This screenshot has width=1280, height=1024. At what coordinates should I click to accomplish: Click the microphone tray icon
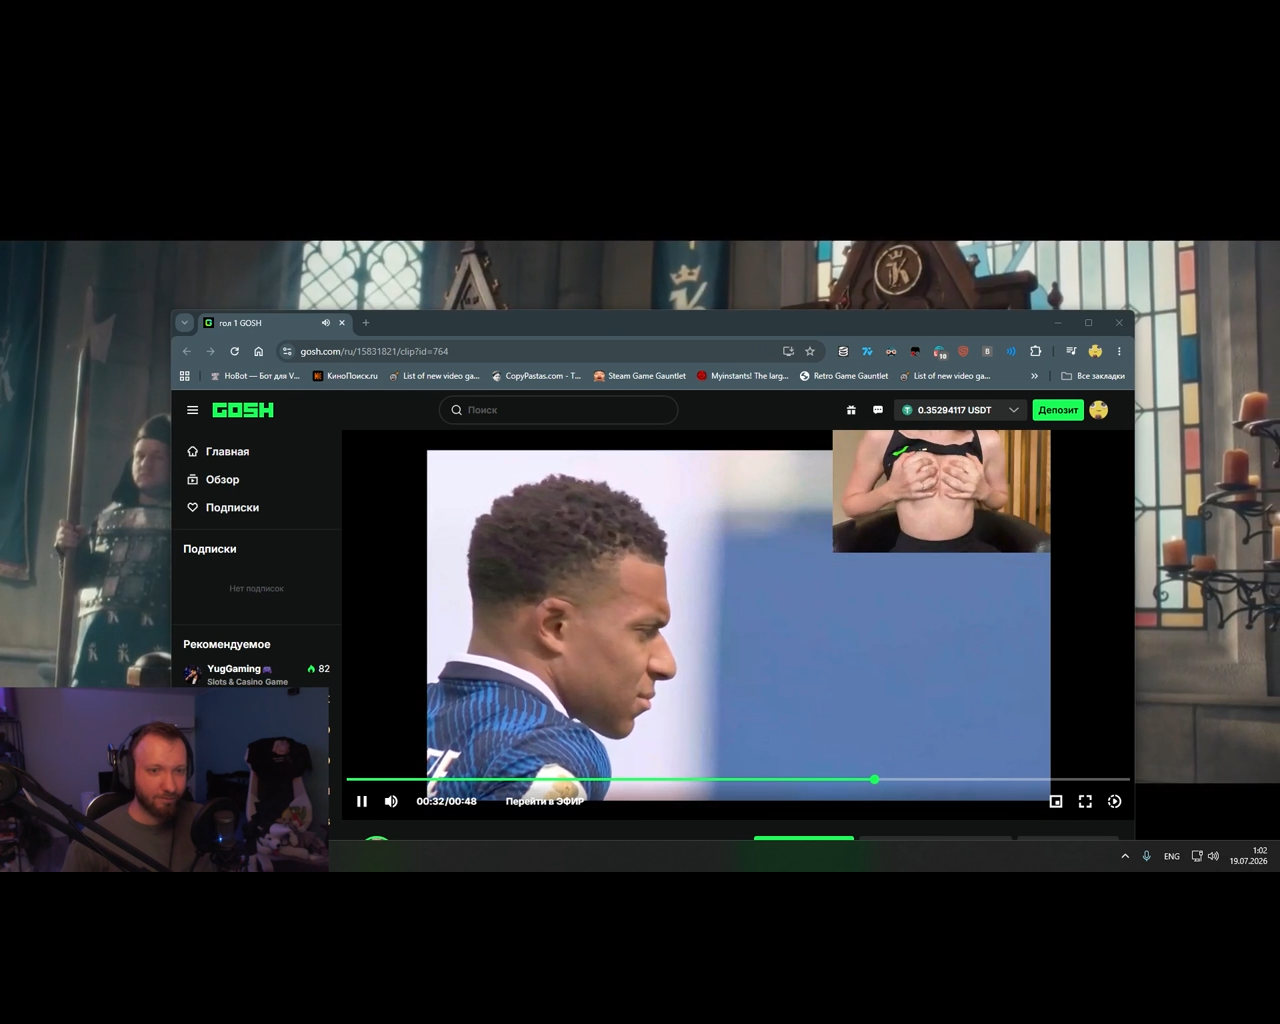coord(1147,856)
